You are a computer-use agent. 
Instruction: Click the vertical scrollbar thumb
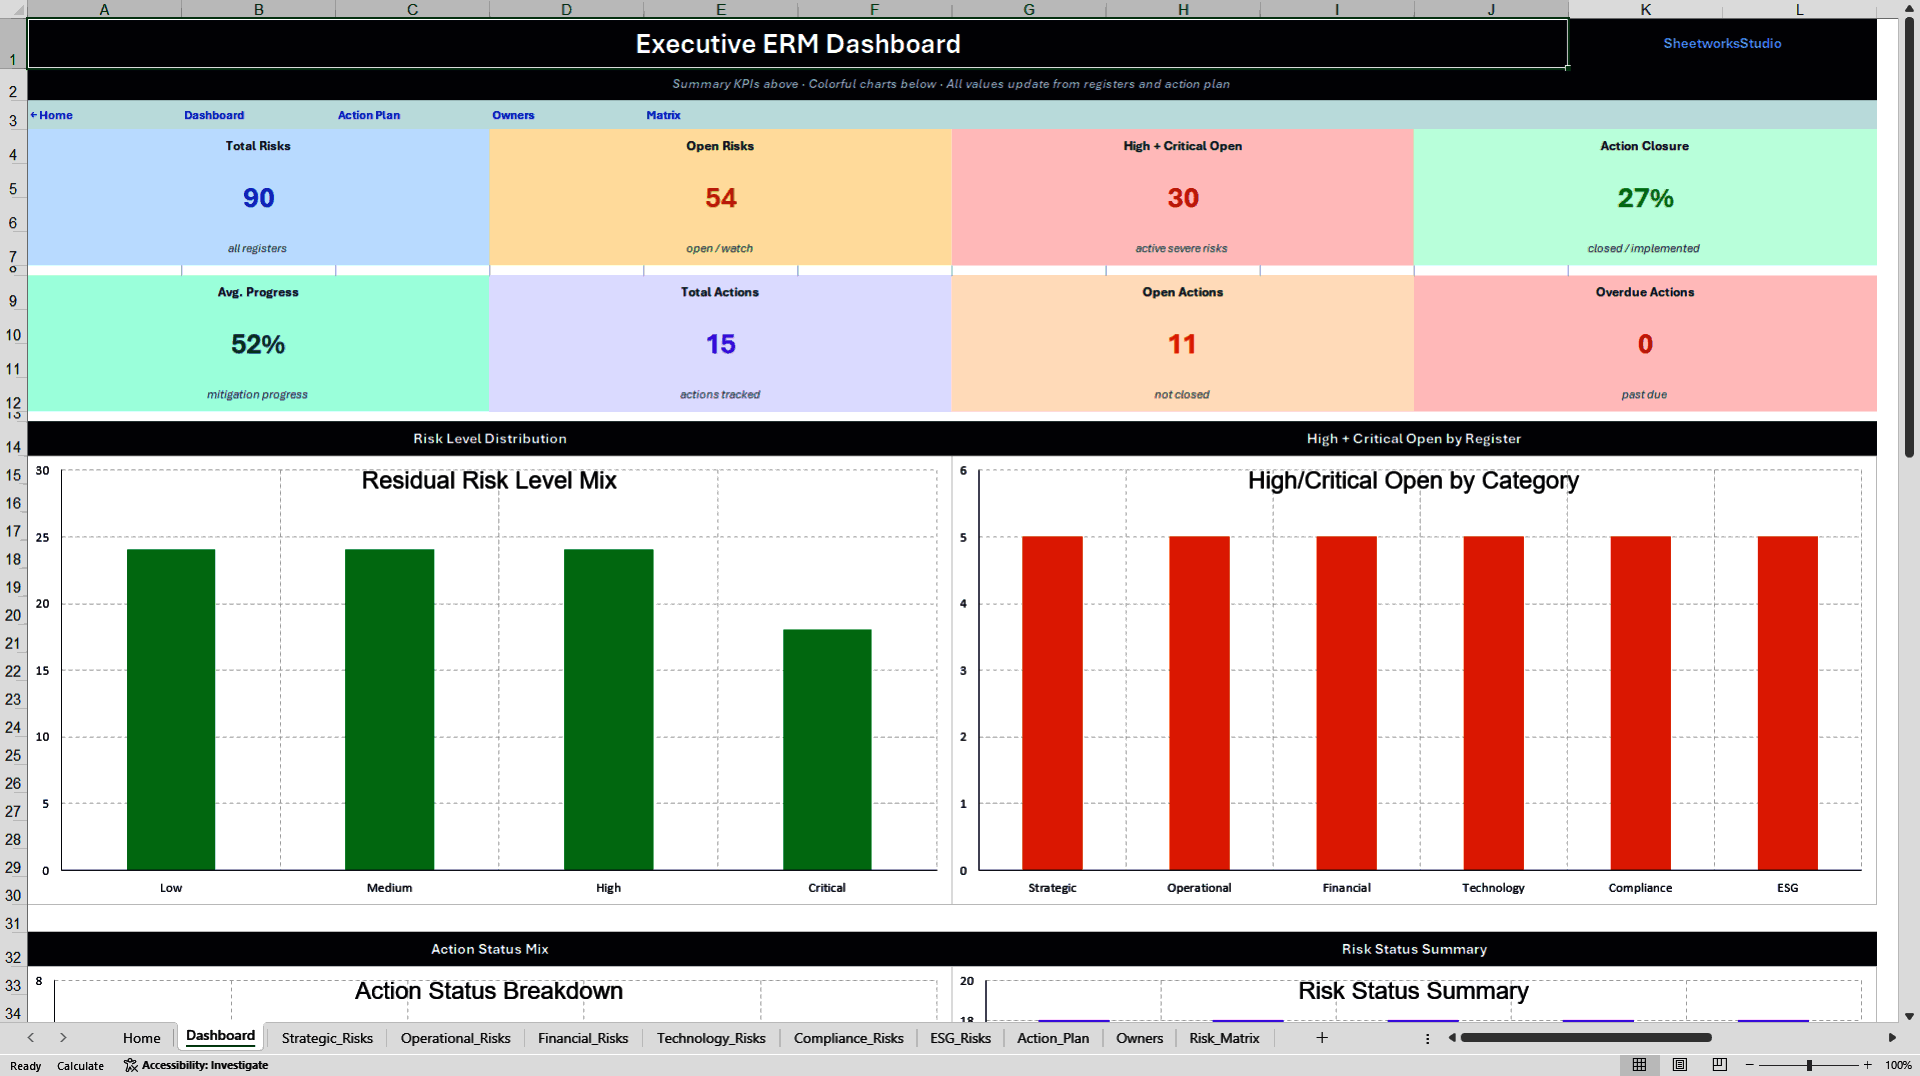tap(1909, 237)
